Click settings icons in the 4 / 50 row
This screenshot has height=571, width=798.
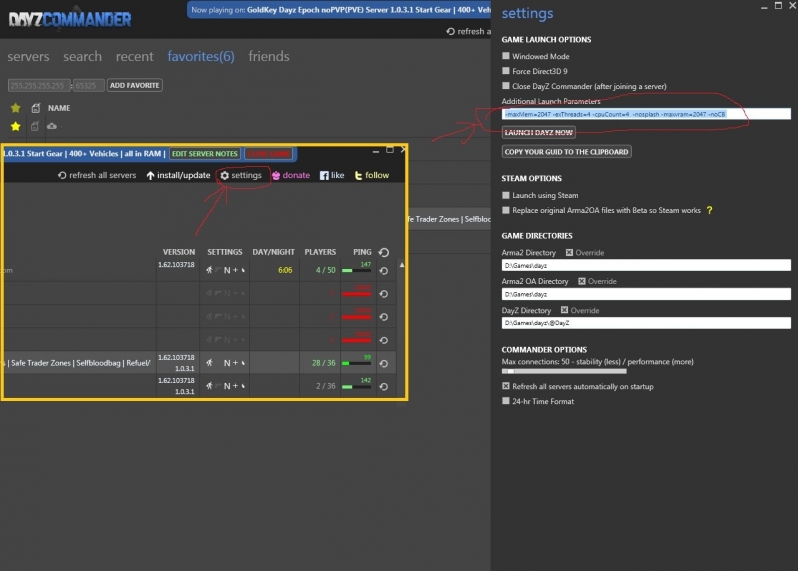(x=225, y=270)
